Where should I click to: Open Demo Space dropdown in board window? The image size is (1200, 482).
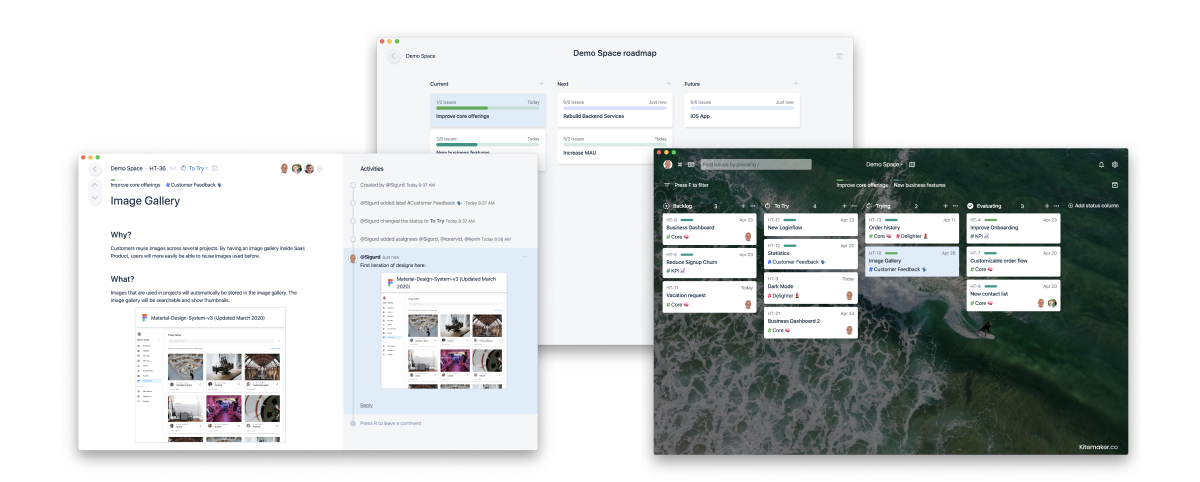pyautogui.click(x=885, y=164)
